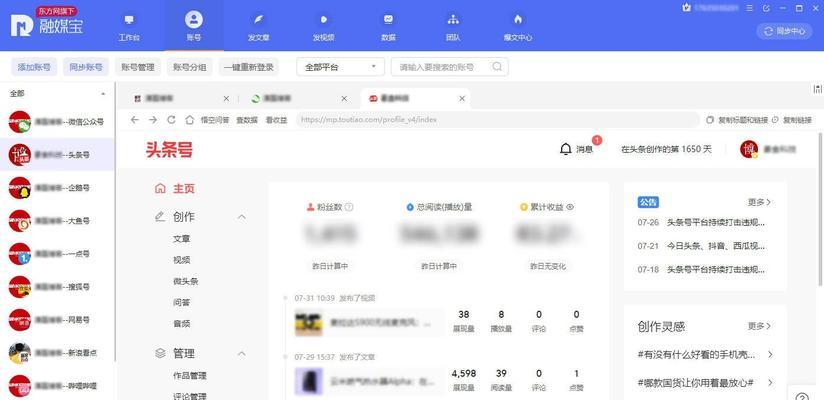Collapse the 管理 menu chevron
The height and width of the screenshot is (400, 824).
242,353
